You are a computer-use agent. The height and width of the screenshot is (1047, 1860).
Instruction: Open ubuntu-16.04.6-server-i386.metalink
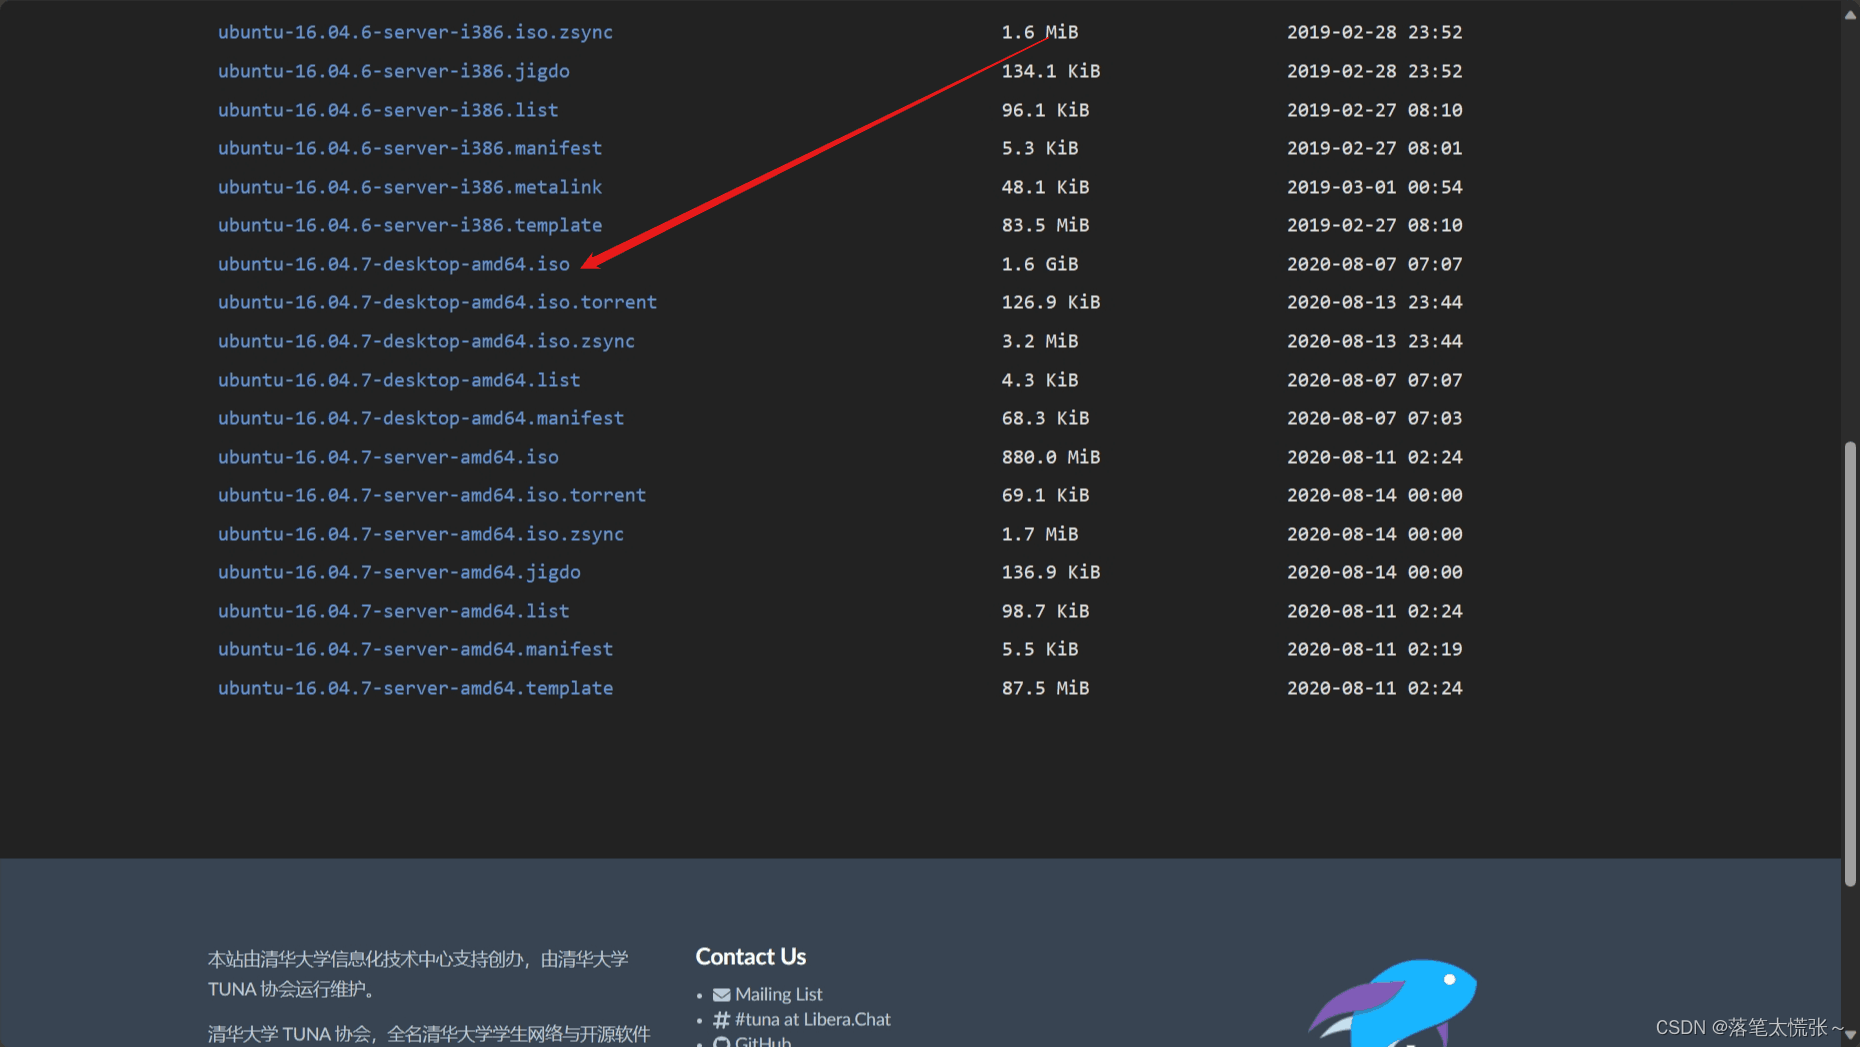coord(410,187)
